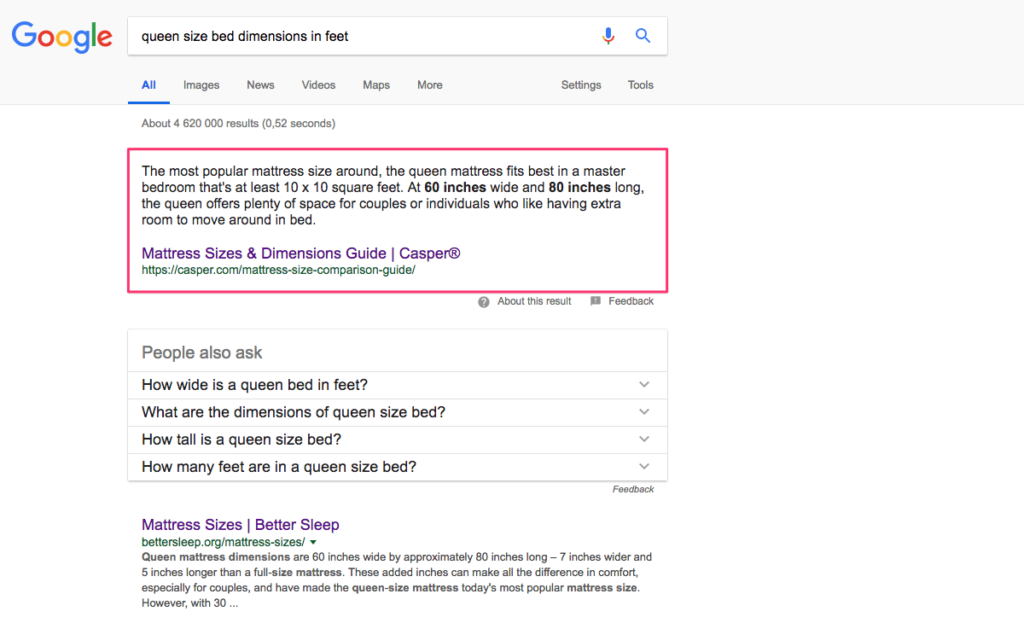Image resolution: width=1024 pixels, height=623 pixels.
Task: Switch to the Images tab
Action: coord(201,85)
